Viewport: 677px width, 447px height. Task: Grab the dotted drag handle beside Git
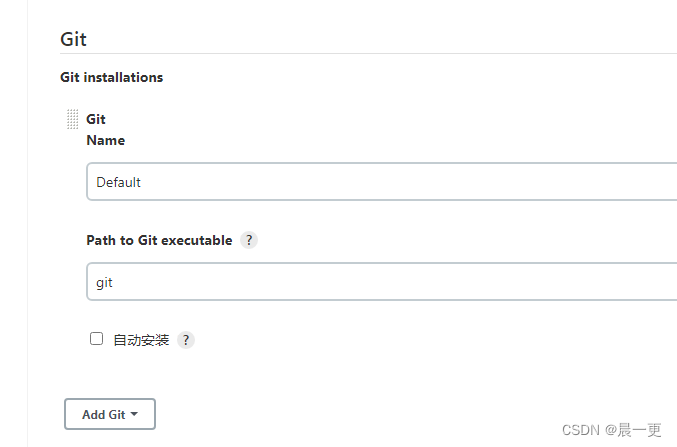click(73, 119)
